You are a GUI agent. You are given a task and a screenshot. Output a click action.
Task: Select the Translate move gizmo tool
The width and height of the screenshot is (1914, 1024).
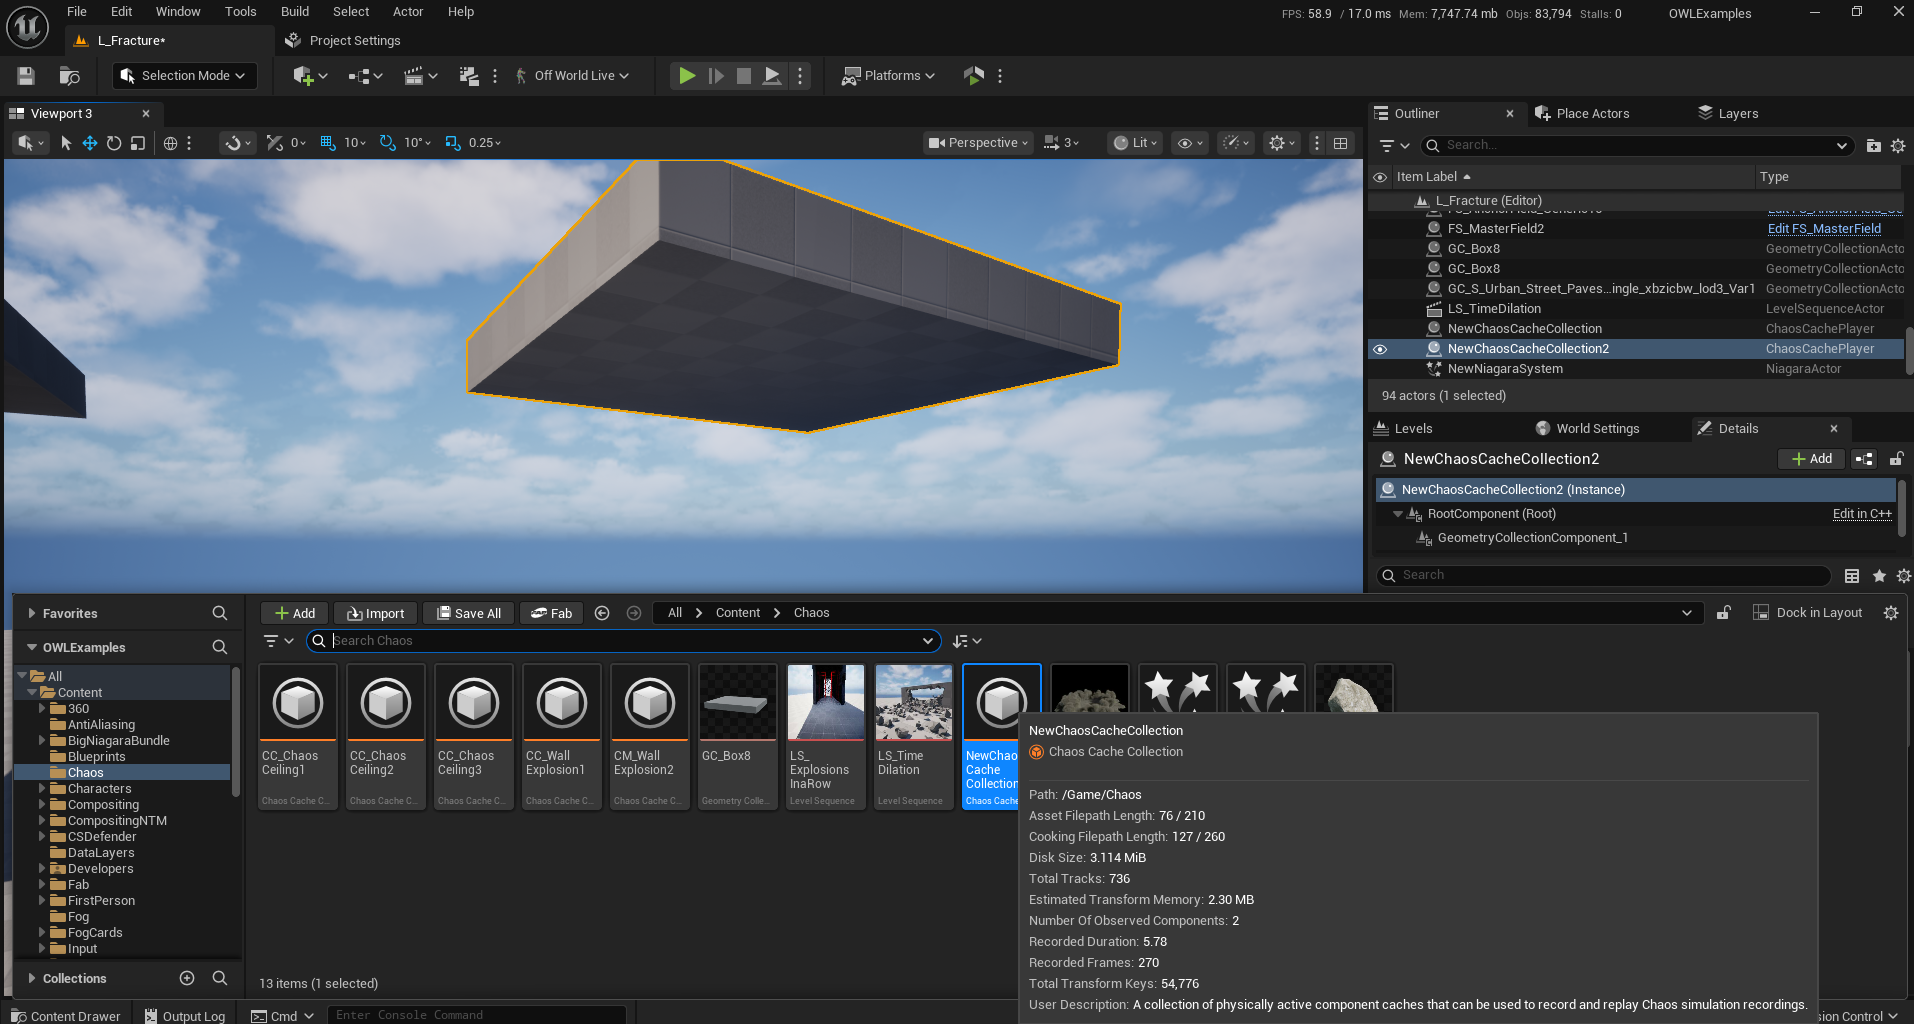[x=90, y=143]
